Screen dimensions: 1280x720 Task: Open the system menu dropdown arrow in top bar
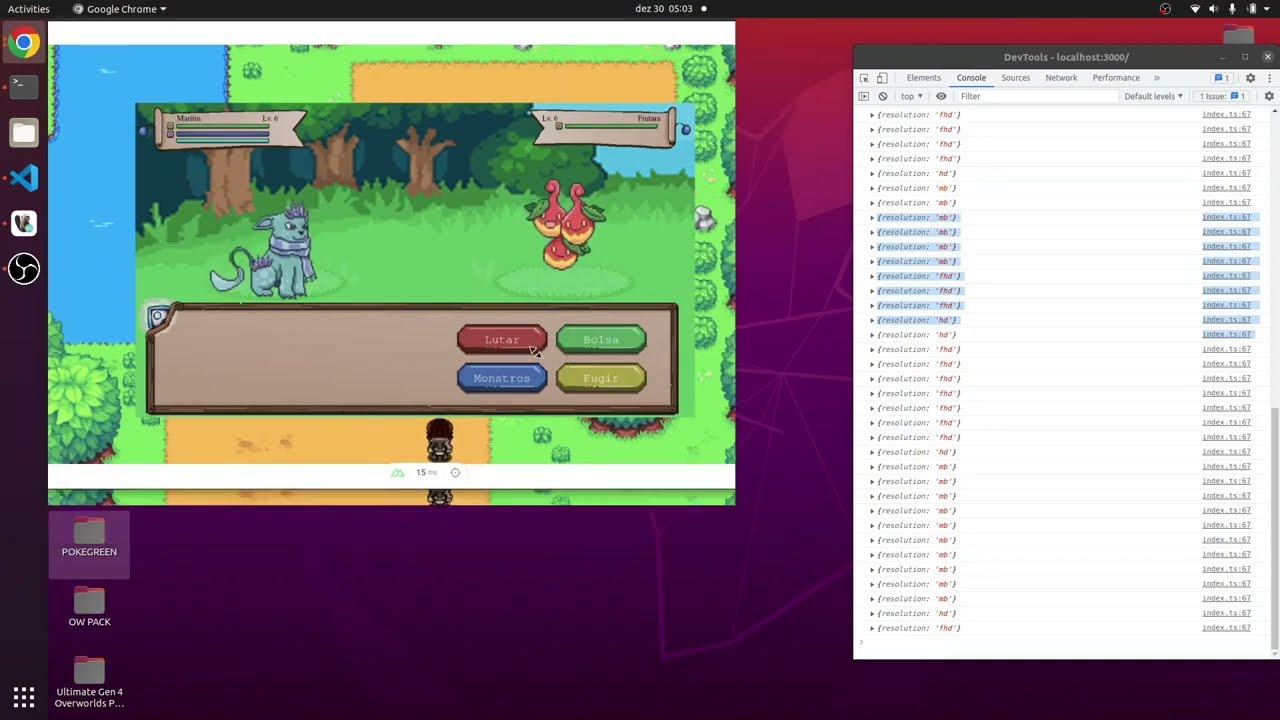point(1266,9)
